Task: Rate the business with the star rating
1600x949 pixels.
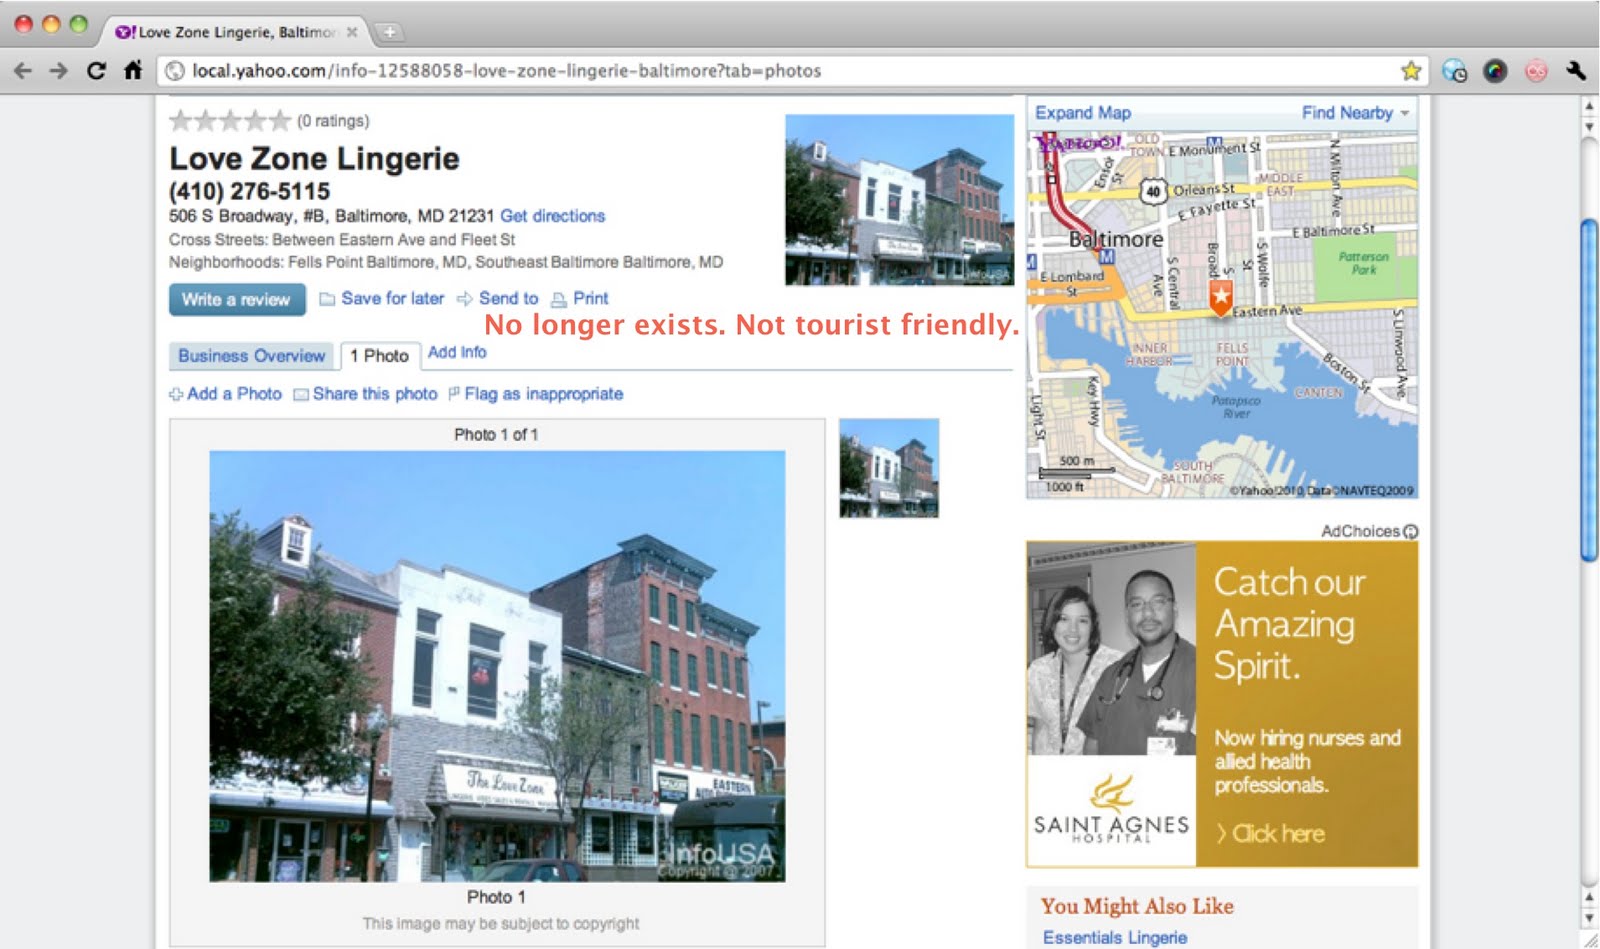Action: pyautogui.click(x=230, y=121)
